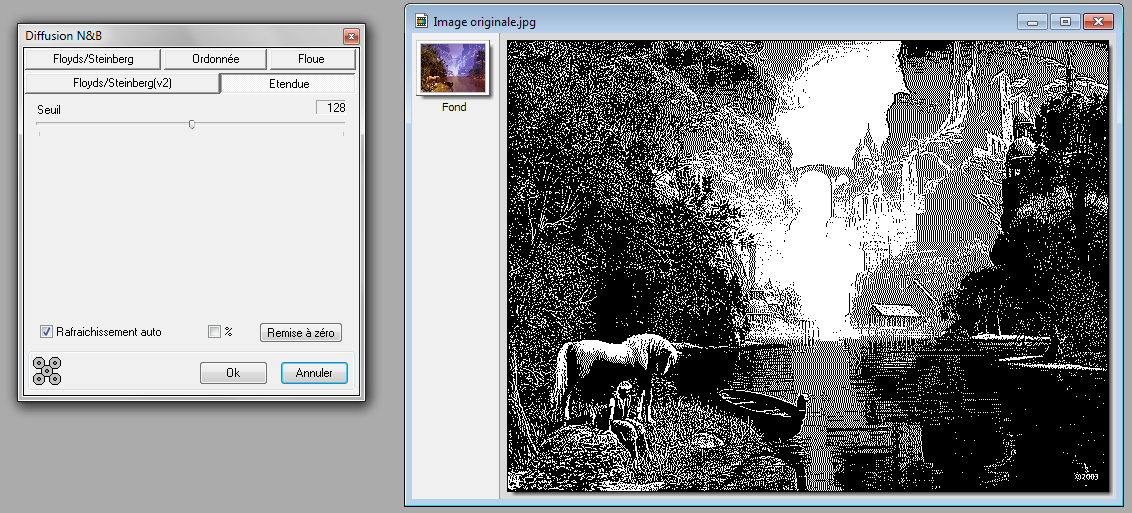Select the Fond layer thumbnail
1132x513 pixels.
click(453, 68)
